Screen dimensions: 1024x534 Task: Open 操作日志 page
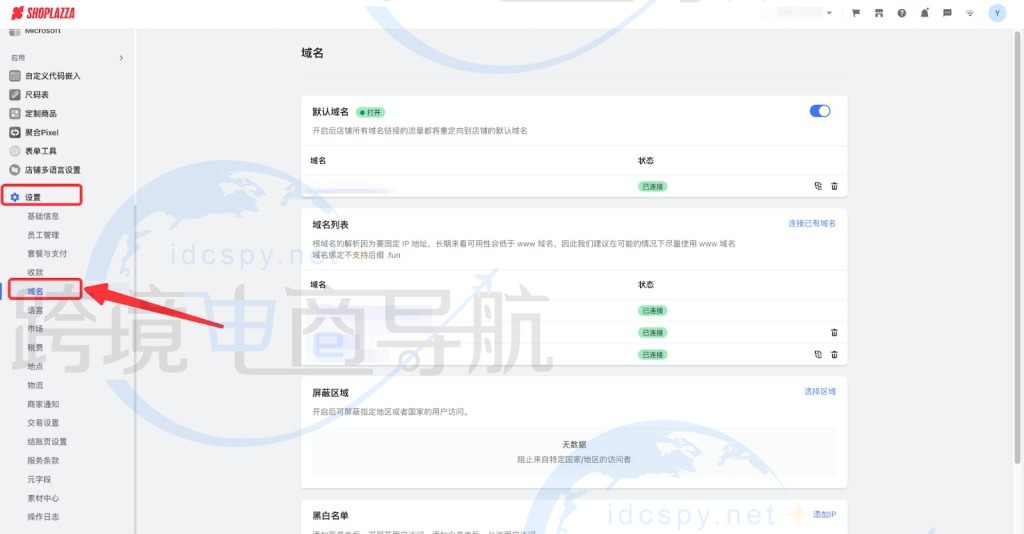(43, 516)
